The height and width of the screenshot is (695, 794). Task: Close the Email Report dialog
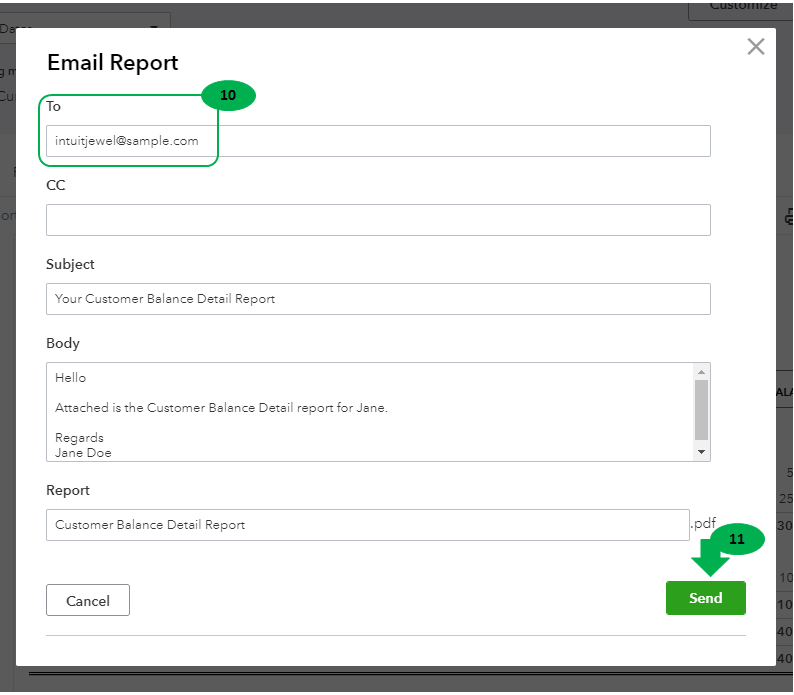[x=756, y=47]
